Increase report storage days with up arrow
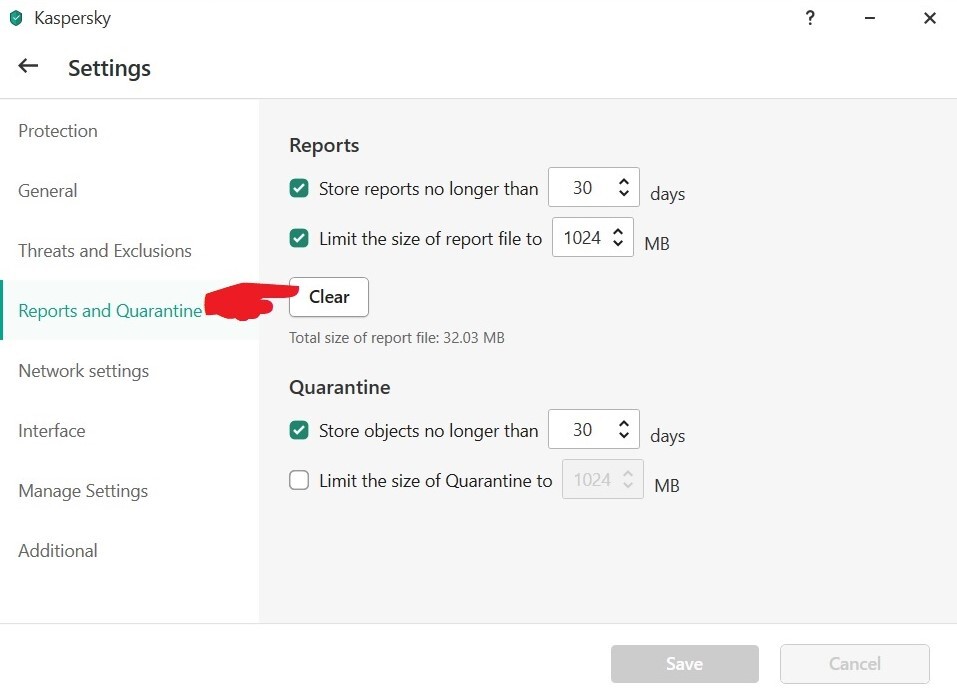 pyautogui.click(x=623, y=181)
